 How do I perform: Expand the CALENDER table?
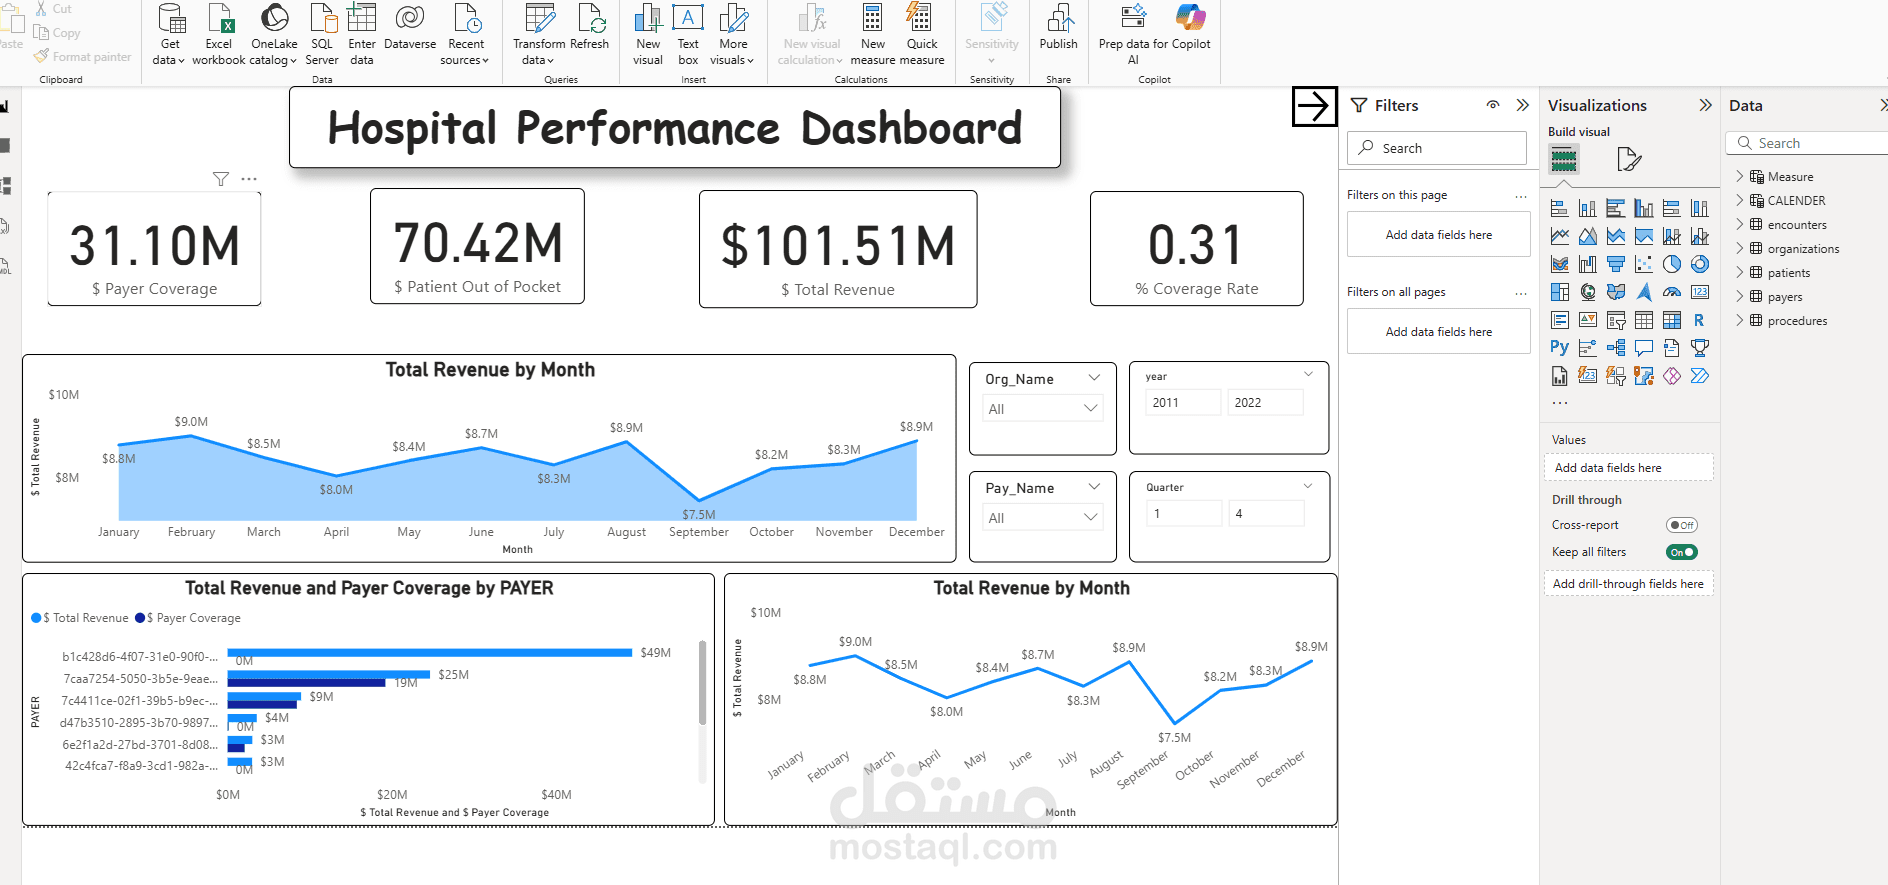click(1740, 200)
